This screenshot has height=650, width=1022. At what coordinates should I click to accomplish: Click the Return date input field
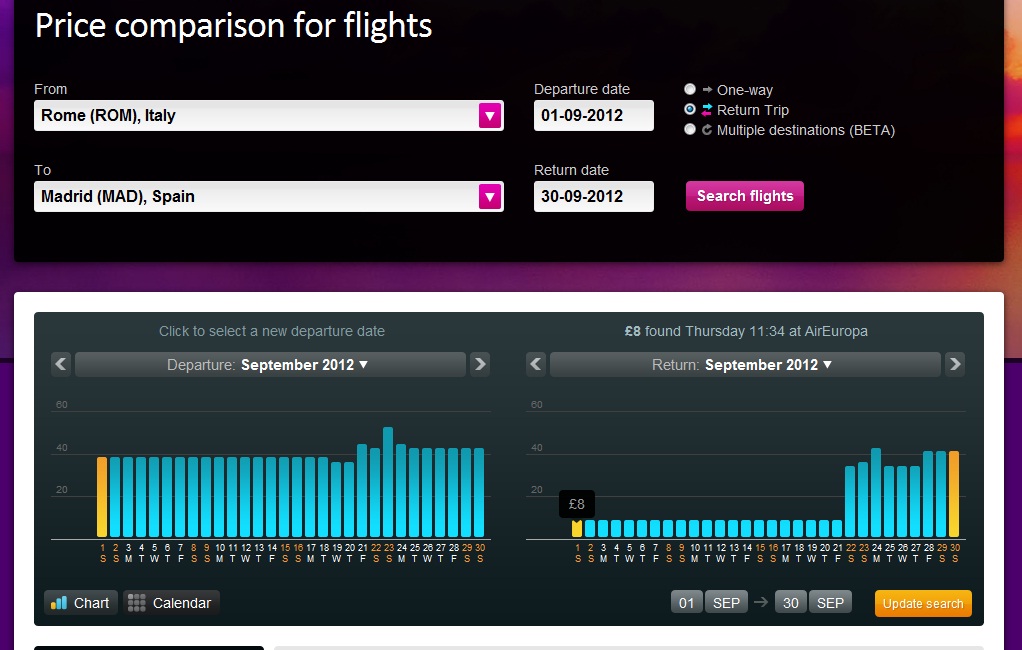[x=594, y=196]
